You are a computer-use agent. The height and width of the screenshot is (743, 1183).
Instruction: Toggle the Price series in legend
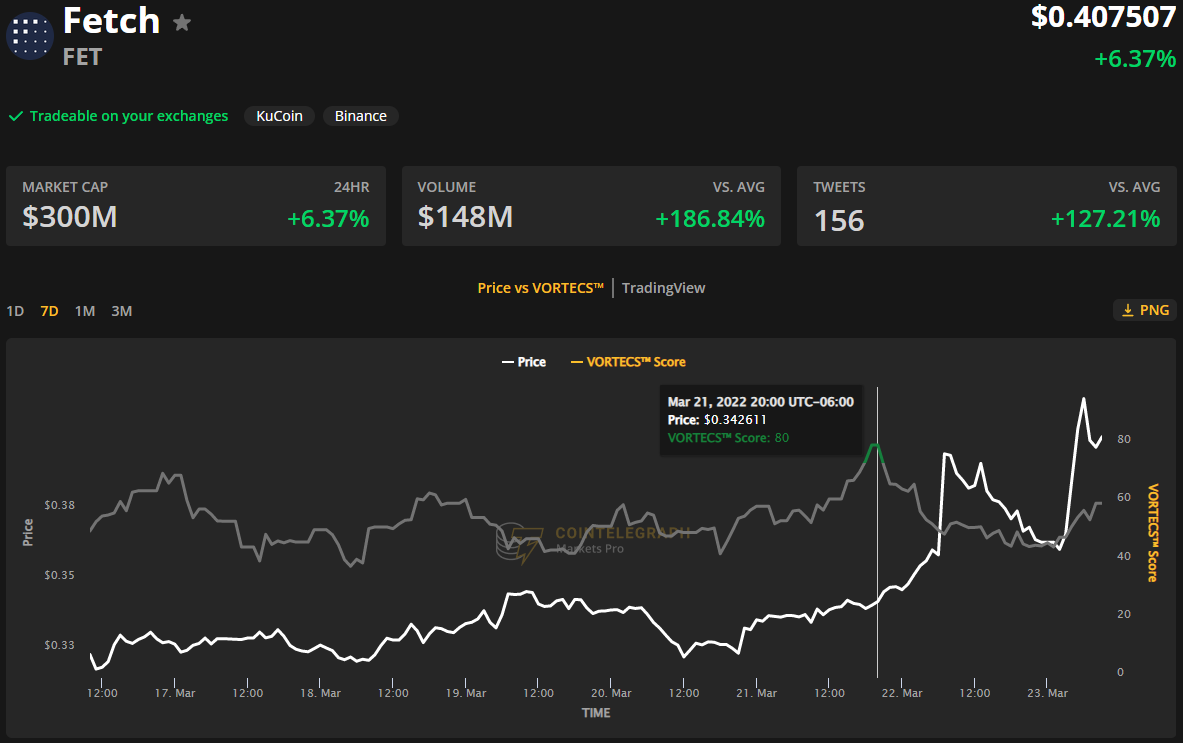pyautogui.click(x=524, y=362)
